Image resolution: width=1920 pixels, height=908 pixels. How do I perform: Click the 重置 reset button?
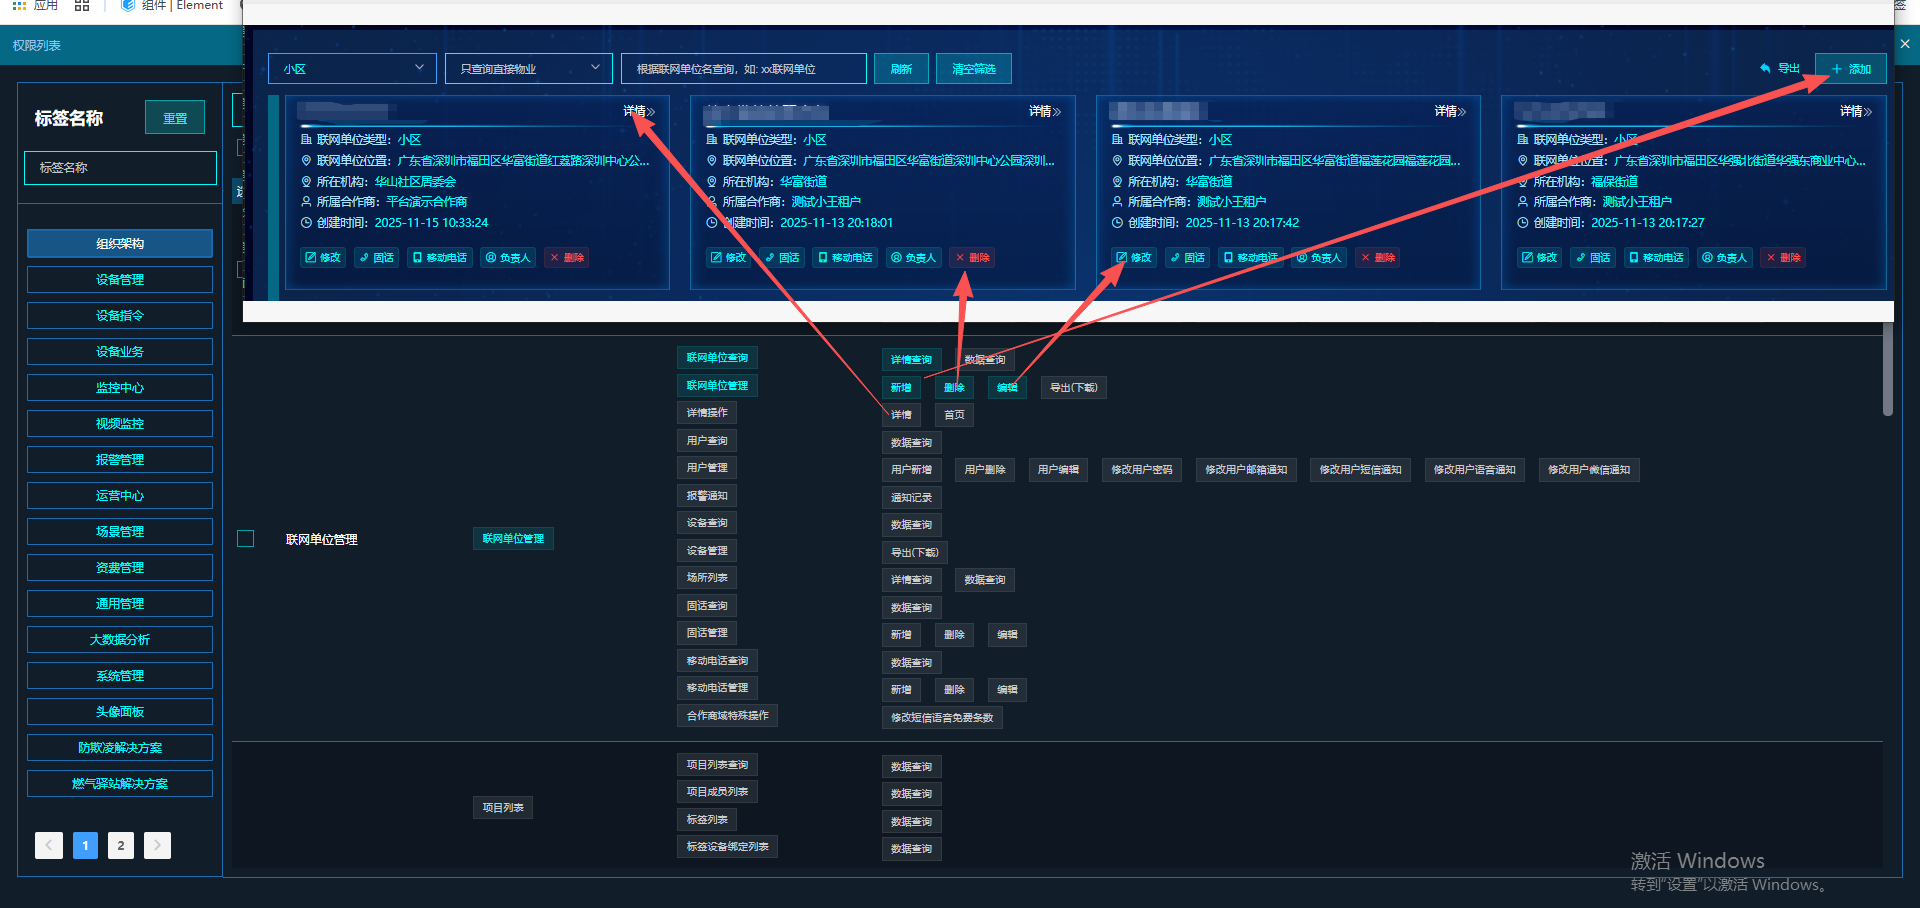coord(175,118)
